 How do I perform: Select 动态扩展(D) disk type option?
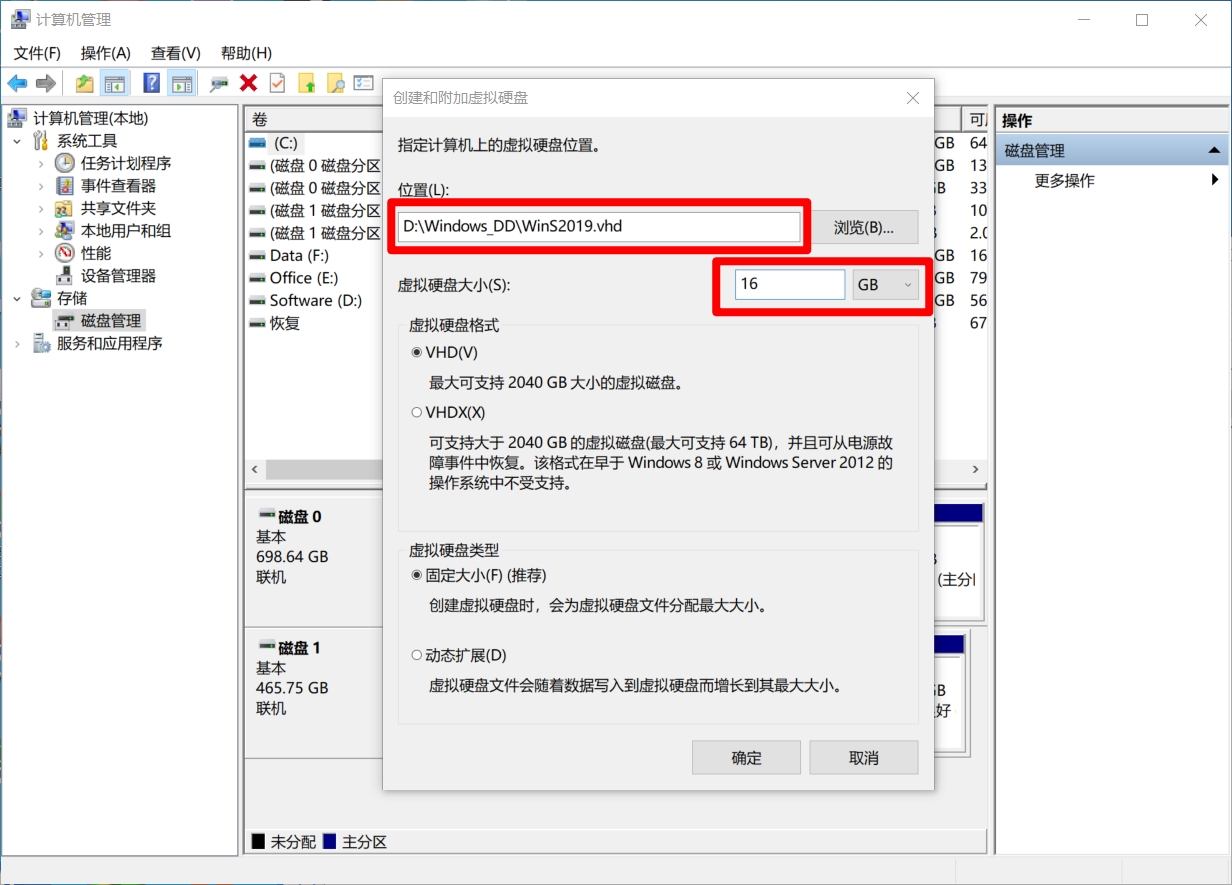tap(417, 656)
